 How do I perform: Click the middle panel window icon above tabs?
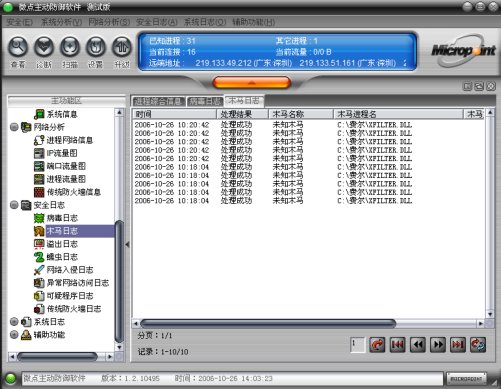[479, 86]
